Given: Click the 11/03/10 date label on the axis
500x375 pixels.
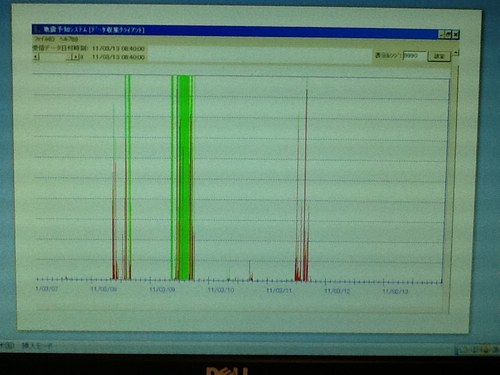Looking at the screenshot, I should pos(221,290).
